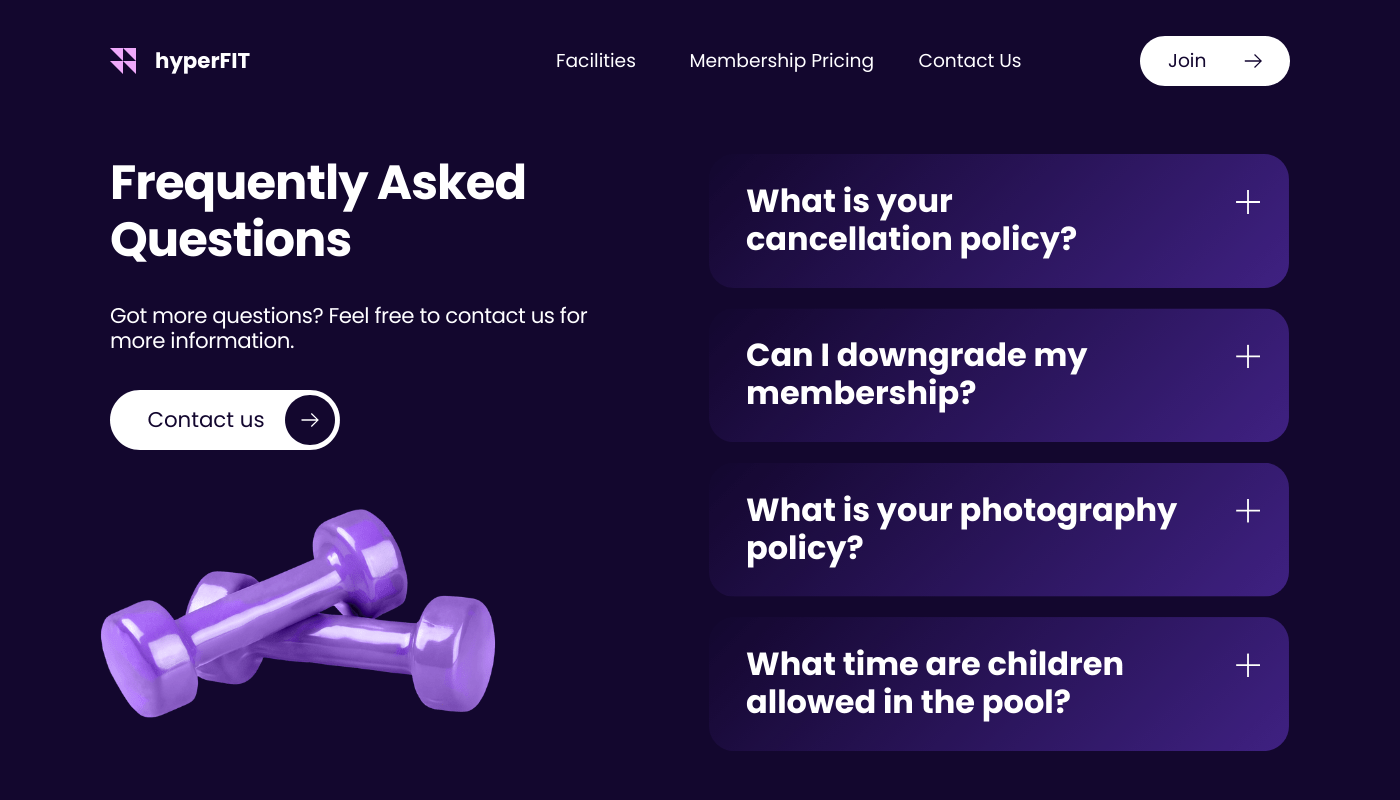Click the plus icon on the children pool question
This screenshot has height=800, width=1400.
click(x=1248, y=665)
